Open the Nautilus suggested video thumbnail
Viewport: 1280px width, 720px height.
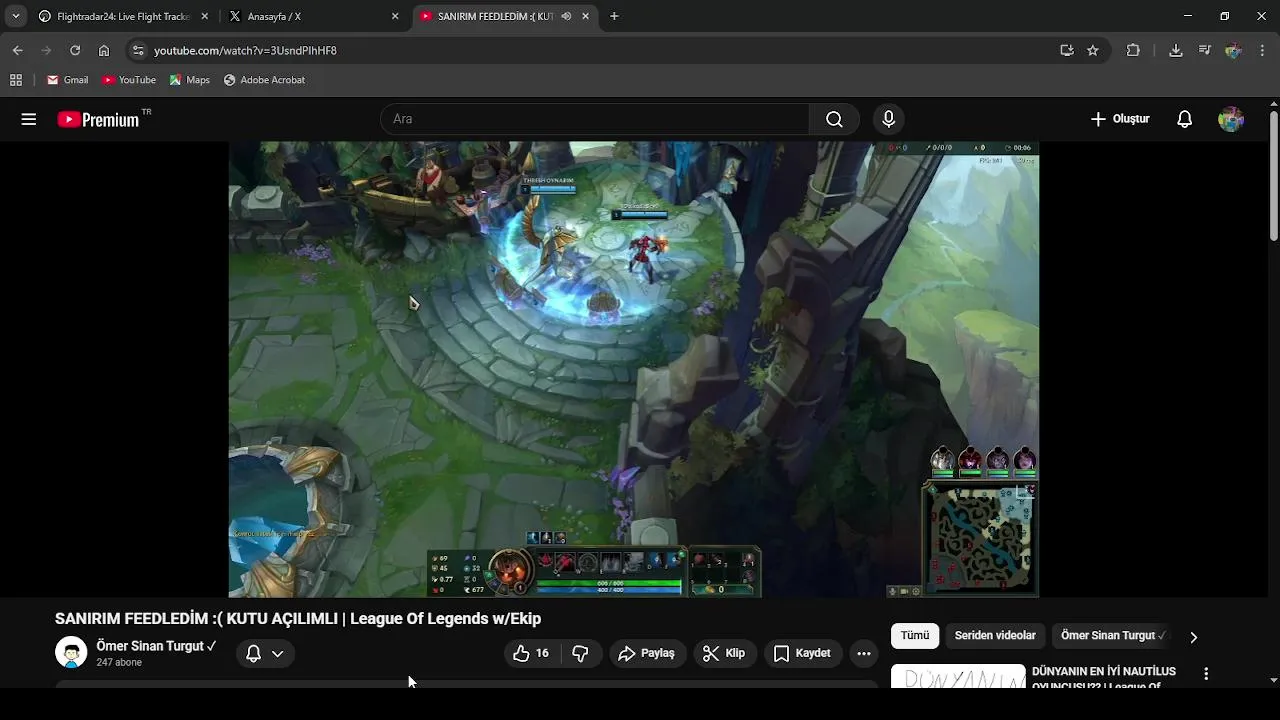[x=958, y=677]
